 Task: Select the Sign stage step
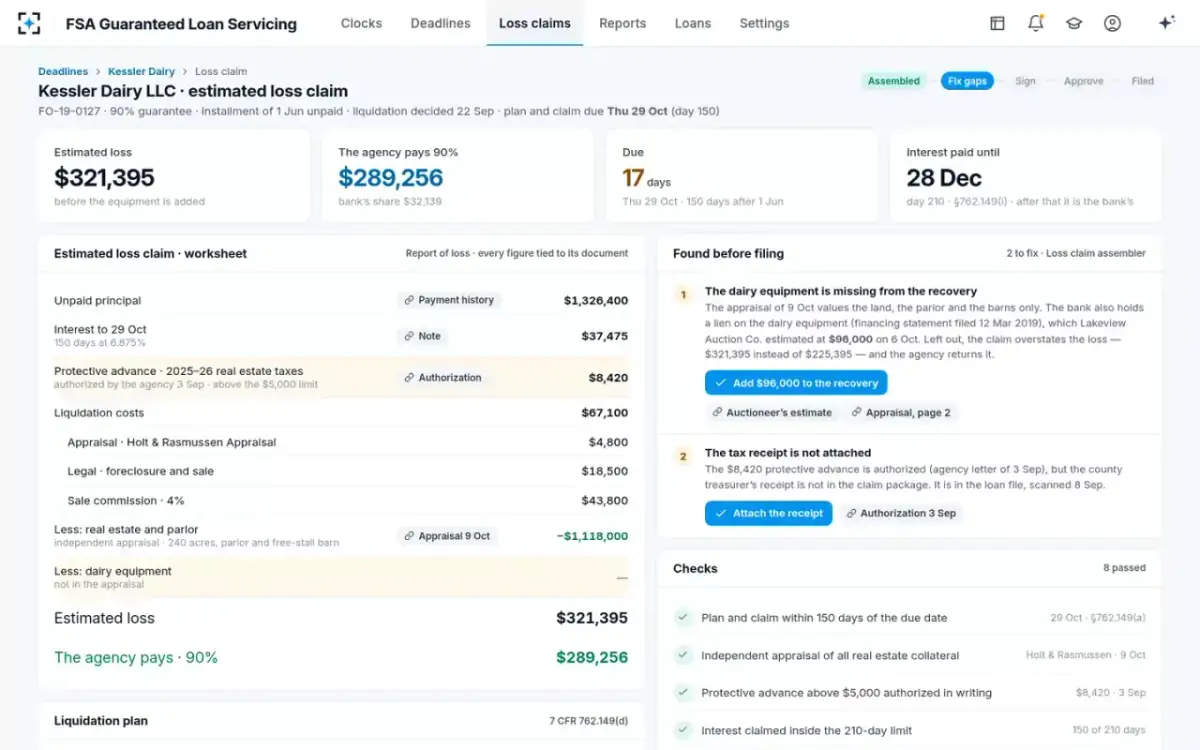pyautogui.click(x=1025, y=81)
